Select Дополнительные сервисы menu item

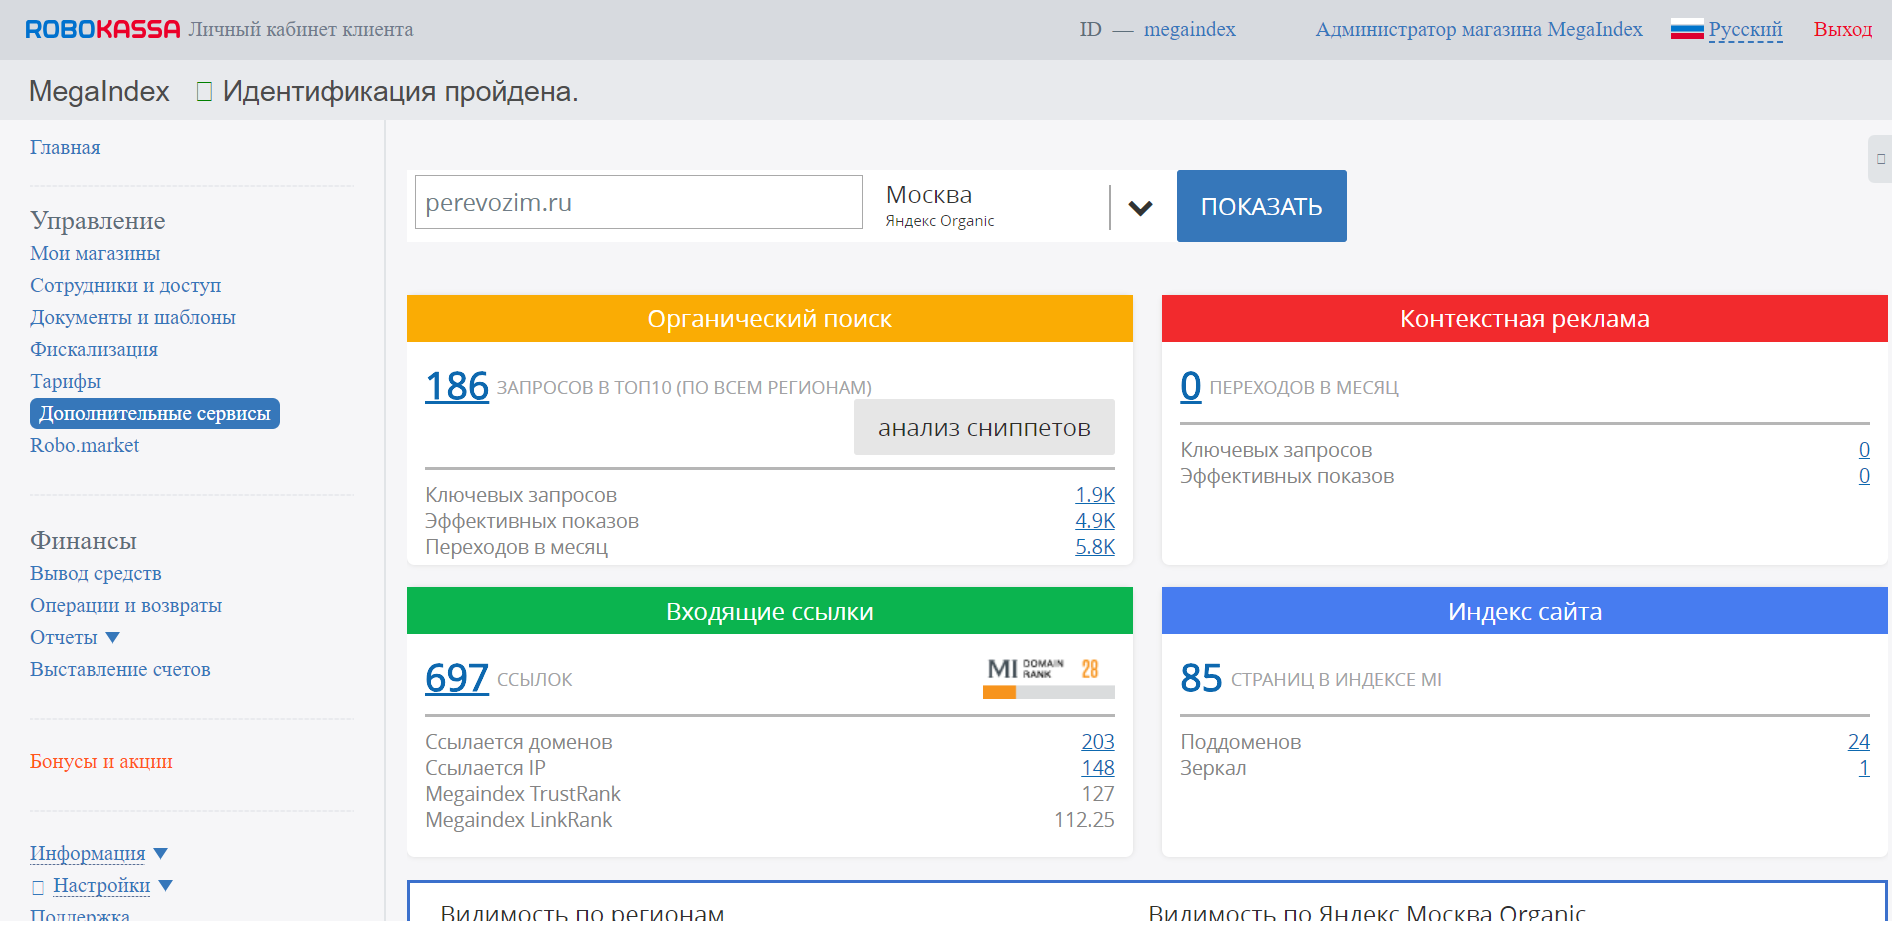pos(155,413)
